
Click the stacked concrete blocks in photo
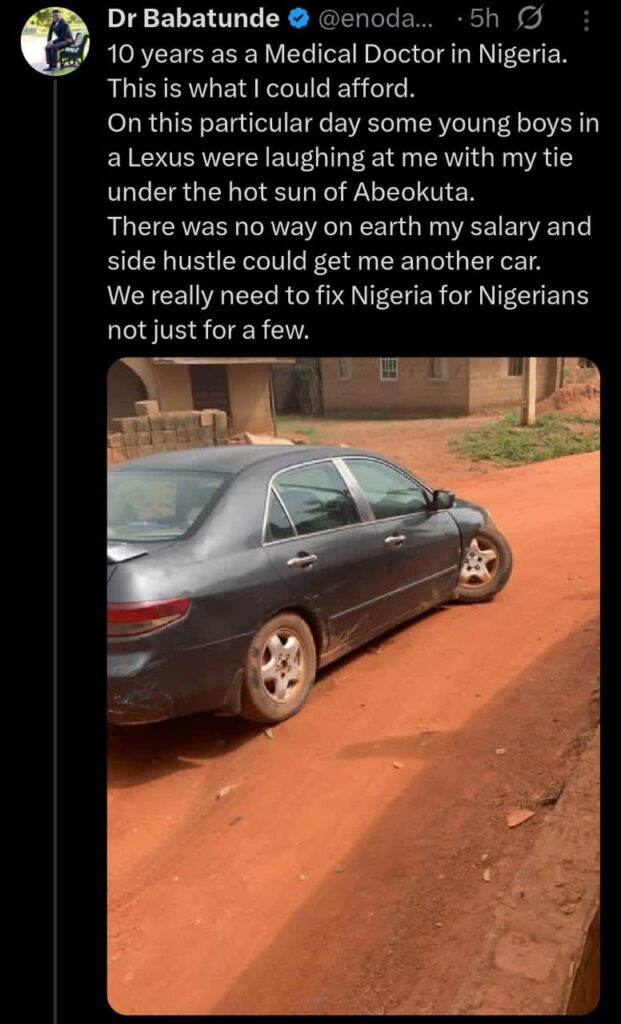(x=167, y=430)
